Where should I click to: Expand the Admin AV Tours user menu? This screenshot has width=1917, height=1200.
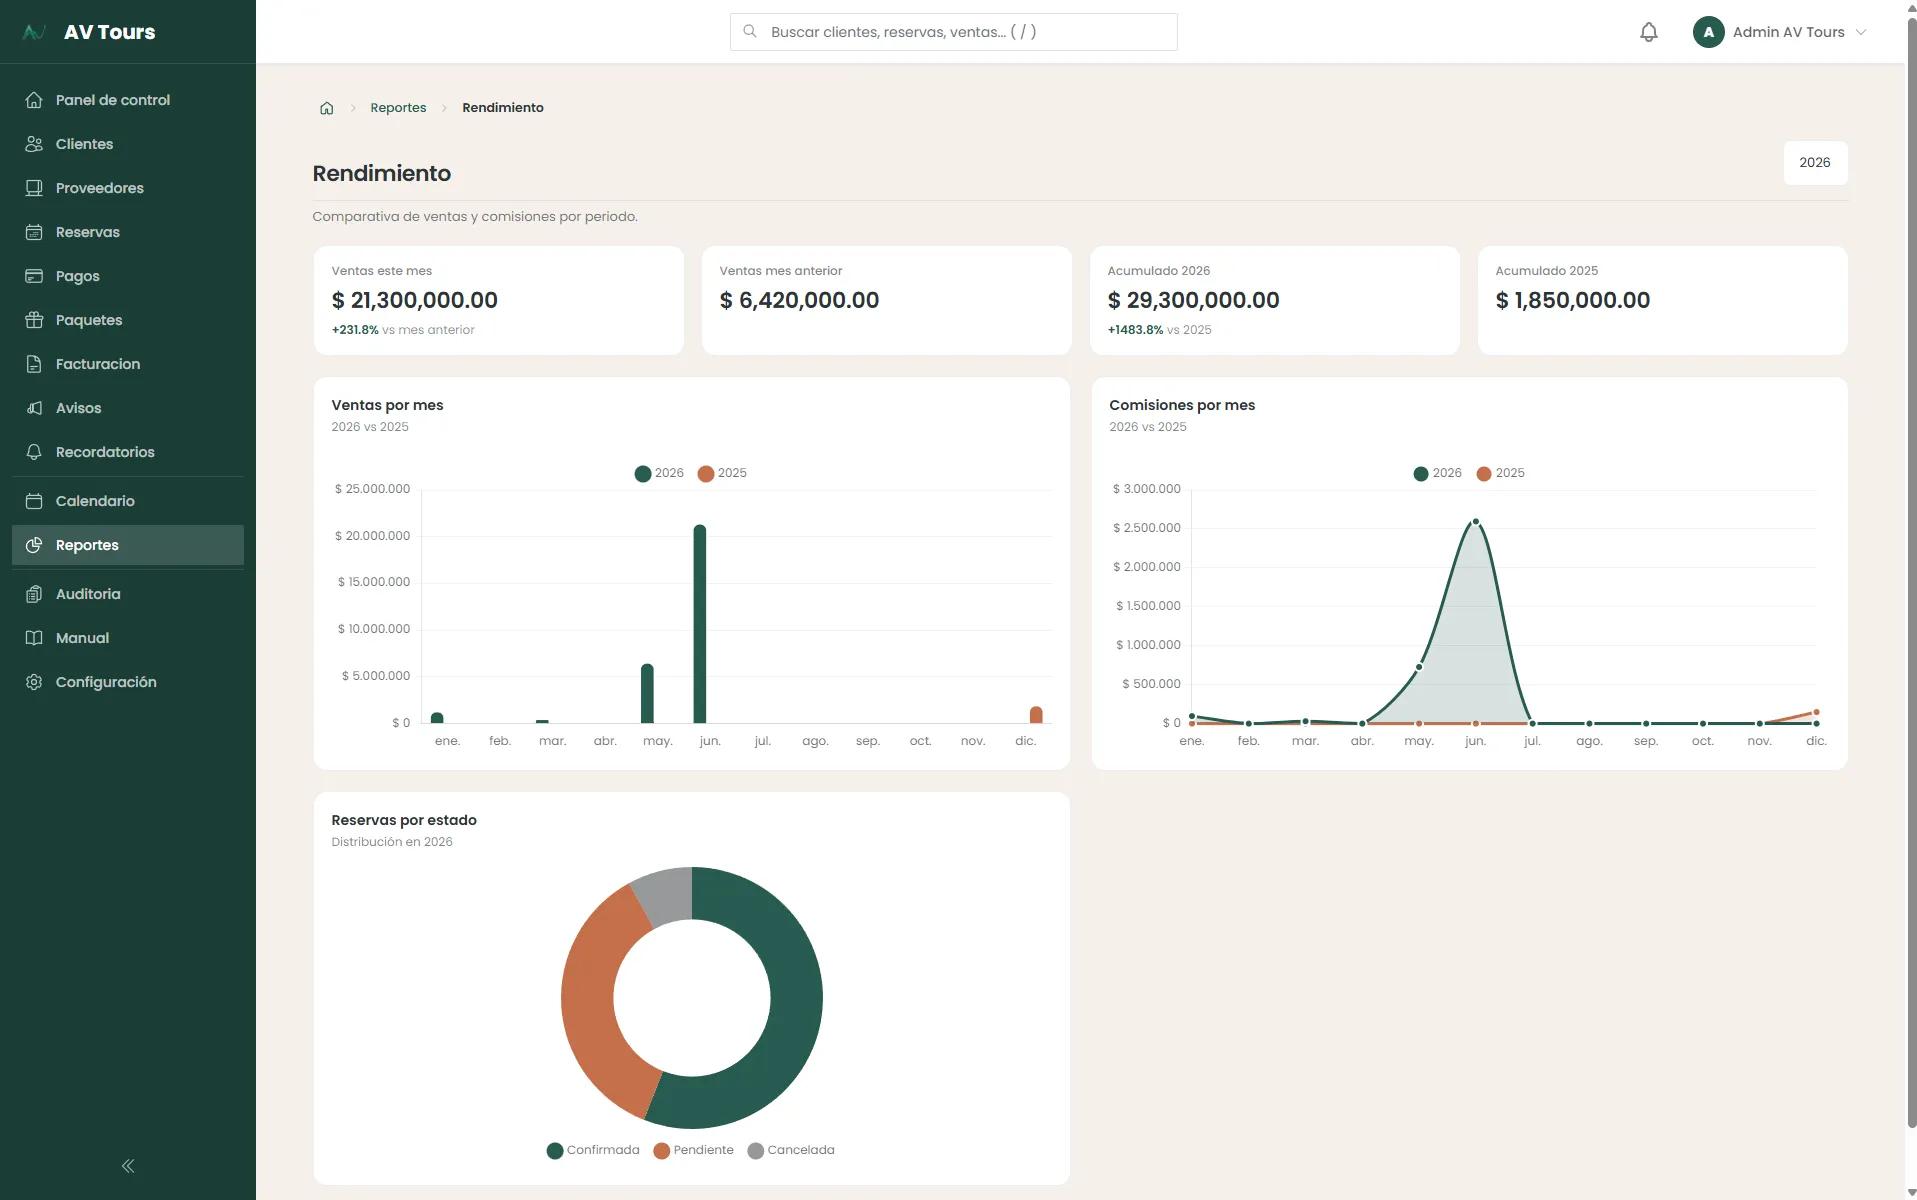(x=1780, y=32)
